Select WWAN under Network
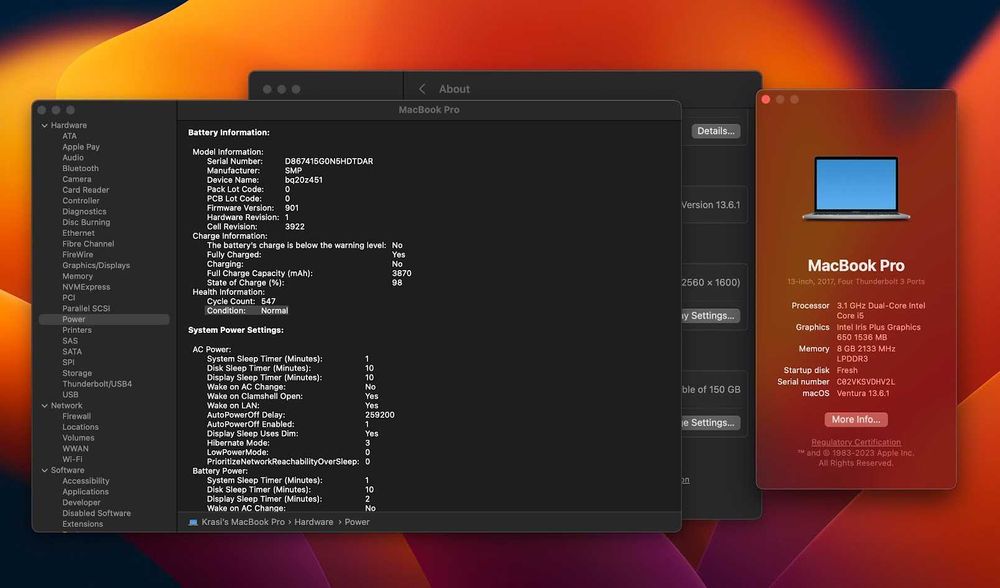The height and width of the screenshot is (588, 1000). click(75, 449)
